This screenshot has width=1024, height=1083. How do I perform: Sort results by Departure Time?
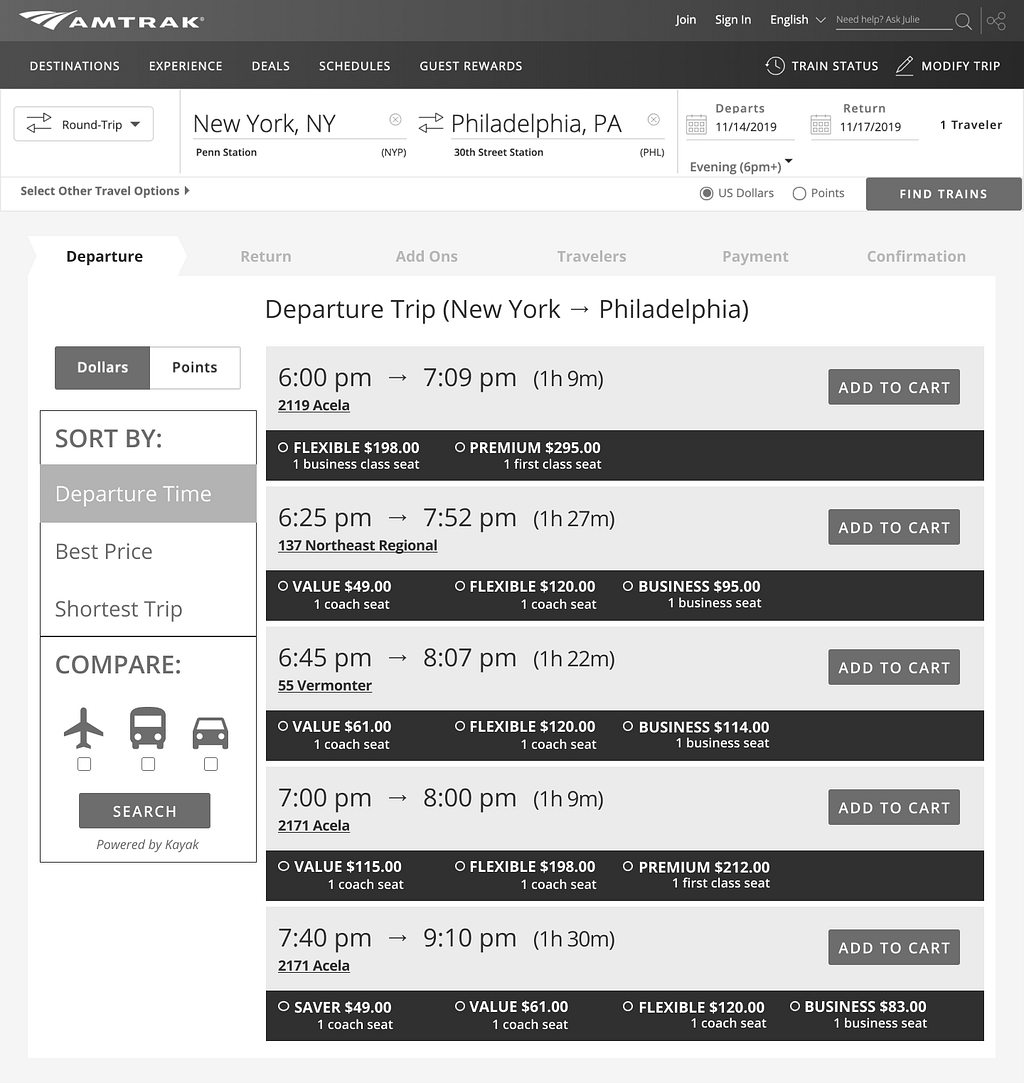[148, 493]
